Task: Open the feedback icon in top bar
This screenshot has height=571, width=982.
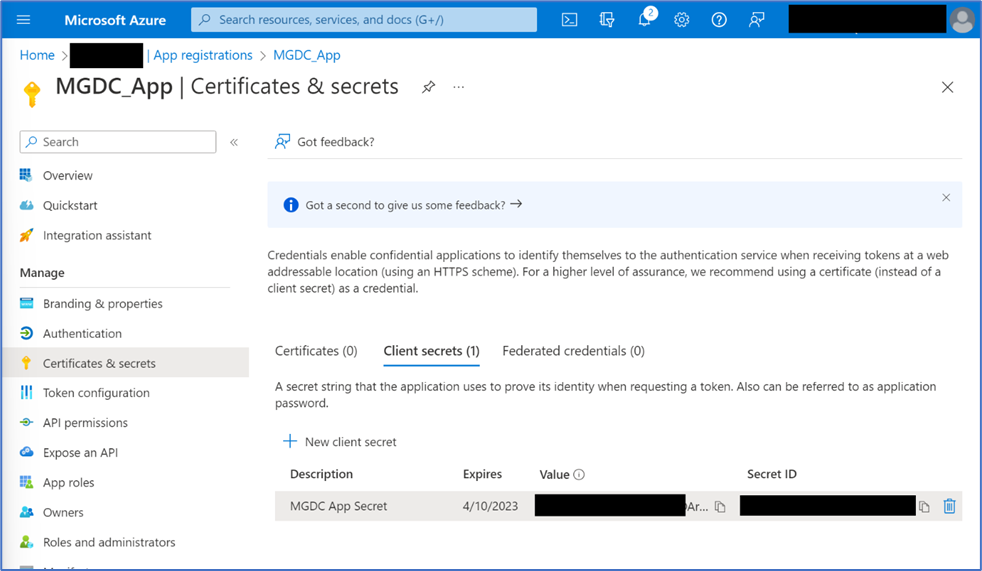Action: pos(757,20)
